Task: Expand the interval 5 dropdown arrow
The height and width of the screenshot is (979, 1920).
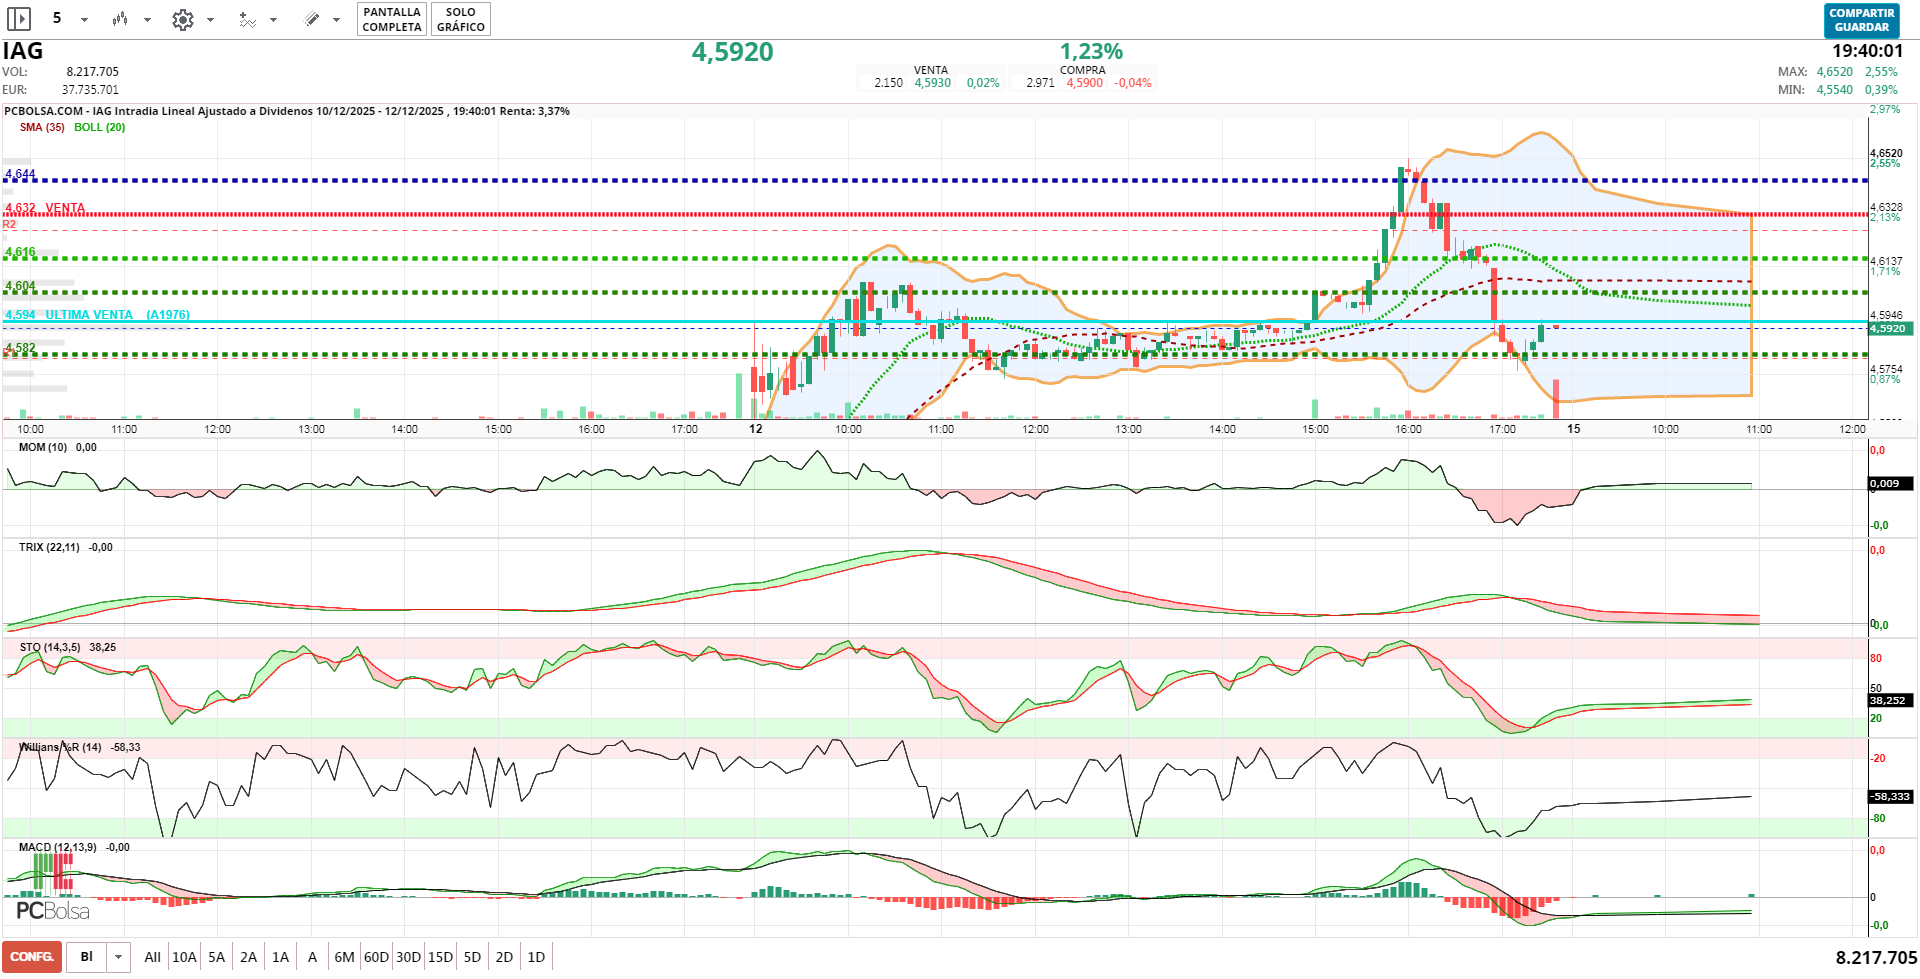Action: point(85,20)
